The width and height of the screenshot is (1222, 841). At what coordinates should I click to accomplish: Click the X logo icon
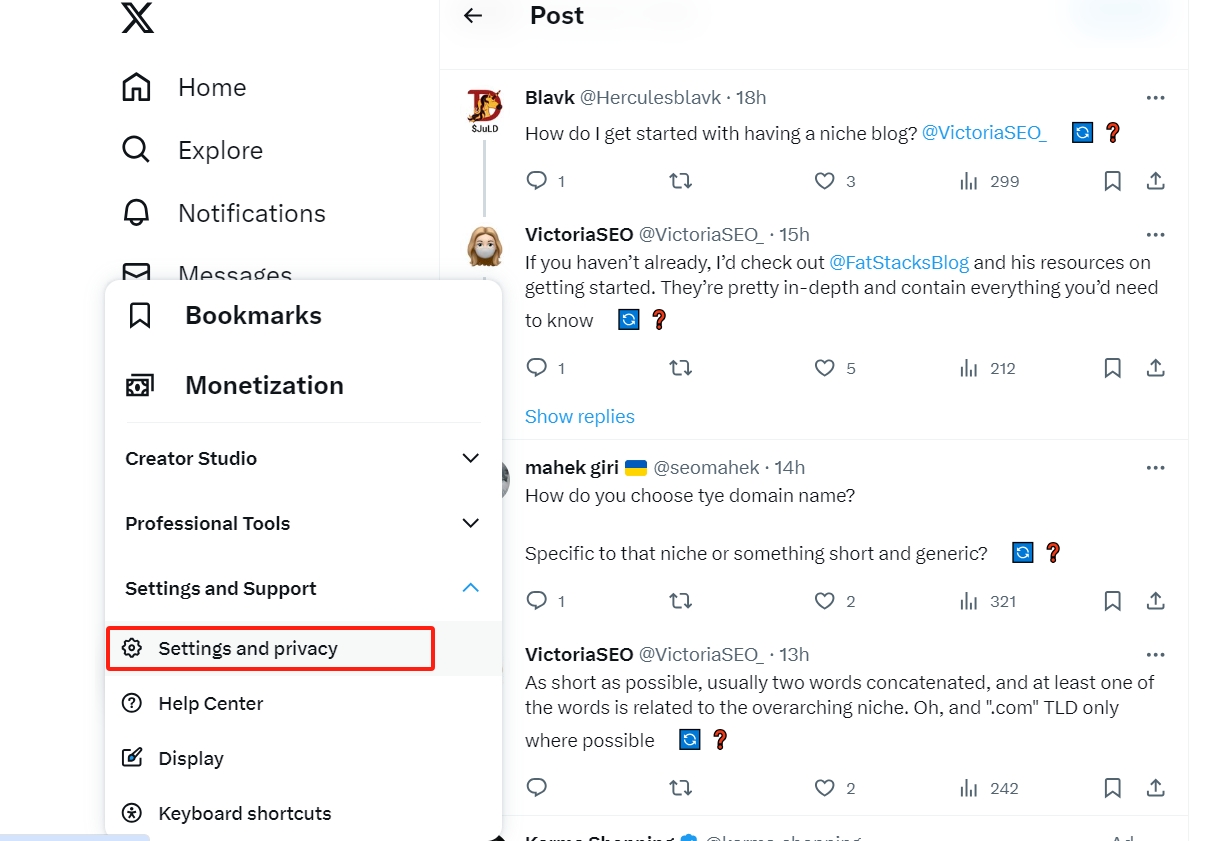(x=138, y=16)
